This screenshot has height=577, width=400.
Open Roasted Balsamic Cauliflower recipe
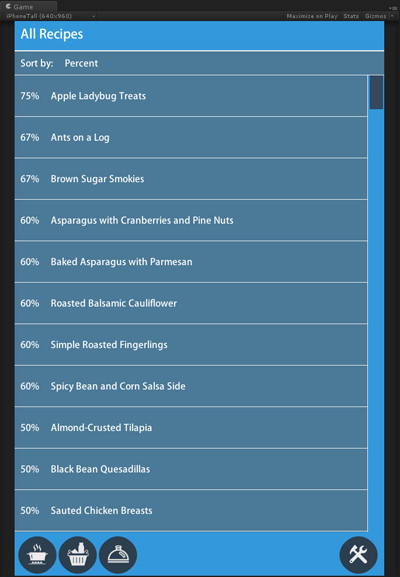pos(191,303)
